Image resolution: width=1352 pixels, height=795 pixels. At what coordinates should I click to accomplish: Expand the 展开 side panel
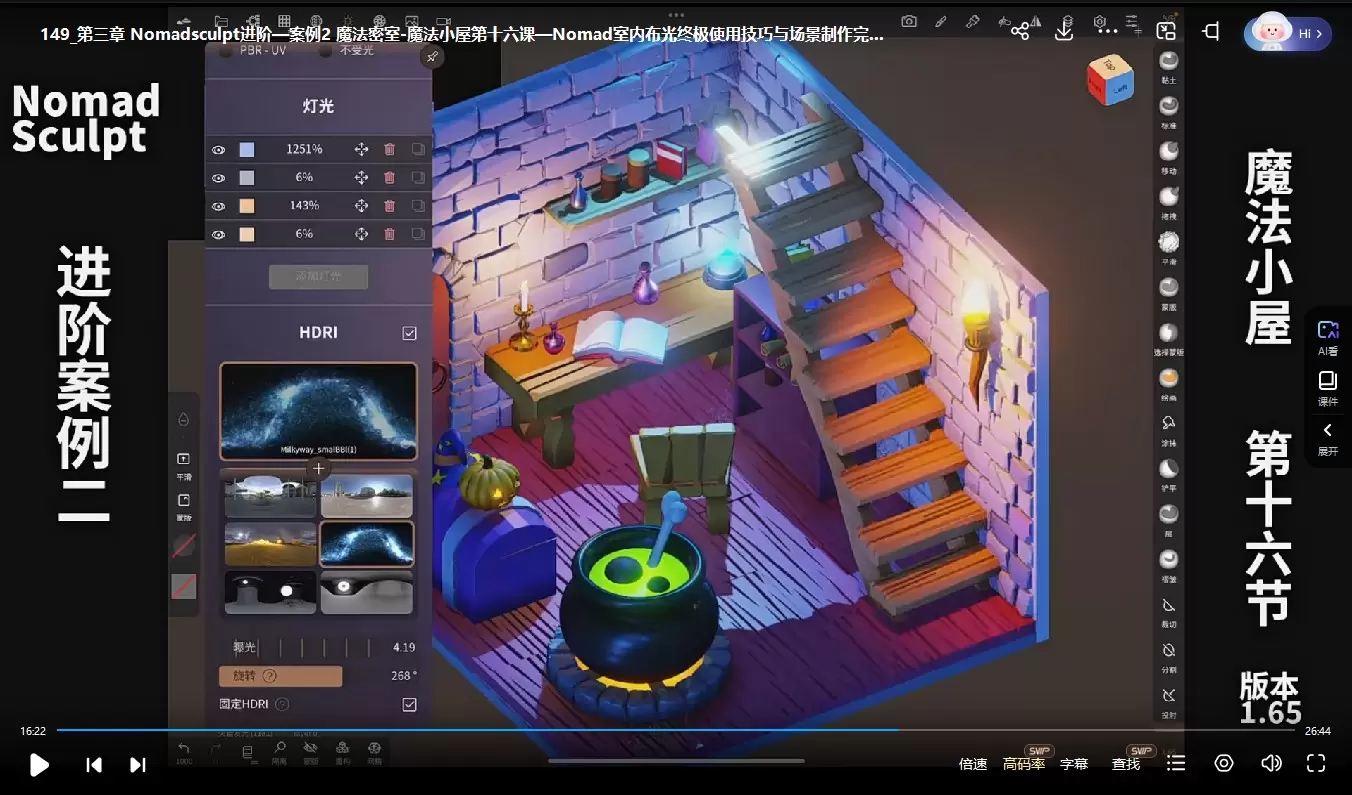[x=1328, y=439]
